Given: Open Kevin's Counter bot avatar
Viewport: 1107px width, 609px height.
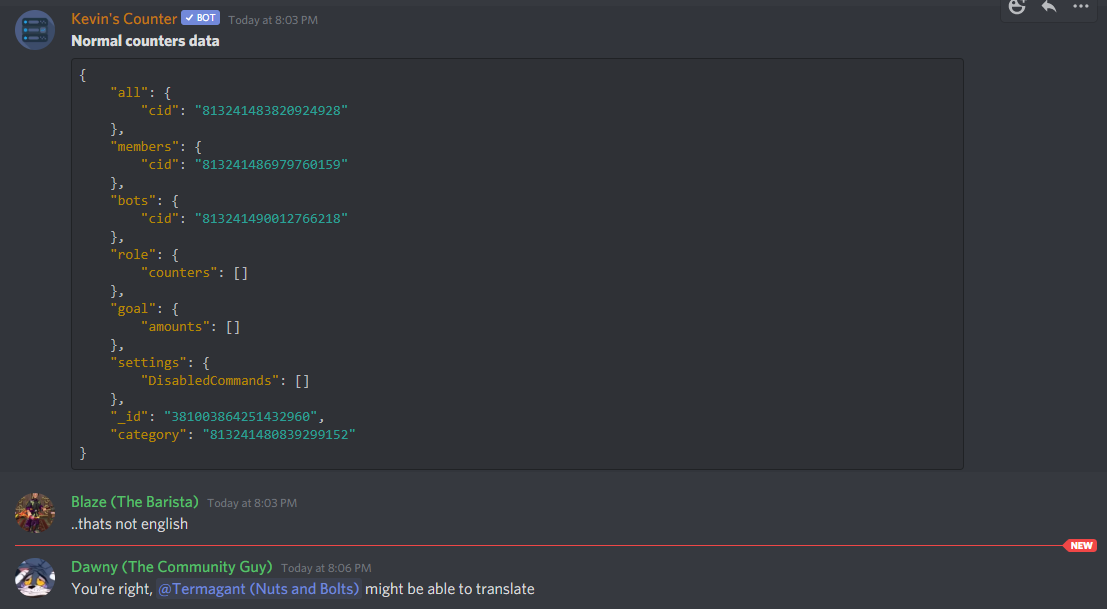Looking at the screenshot, I should [x=35, y=30].
